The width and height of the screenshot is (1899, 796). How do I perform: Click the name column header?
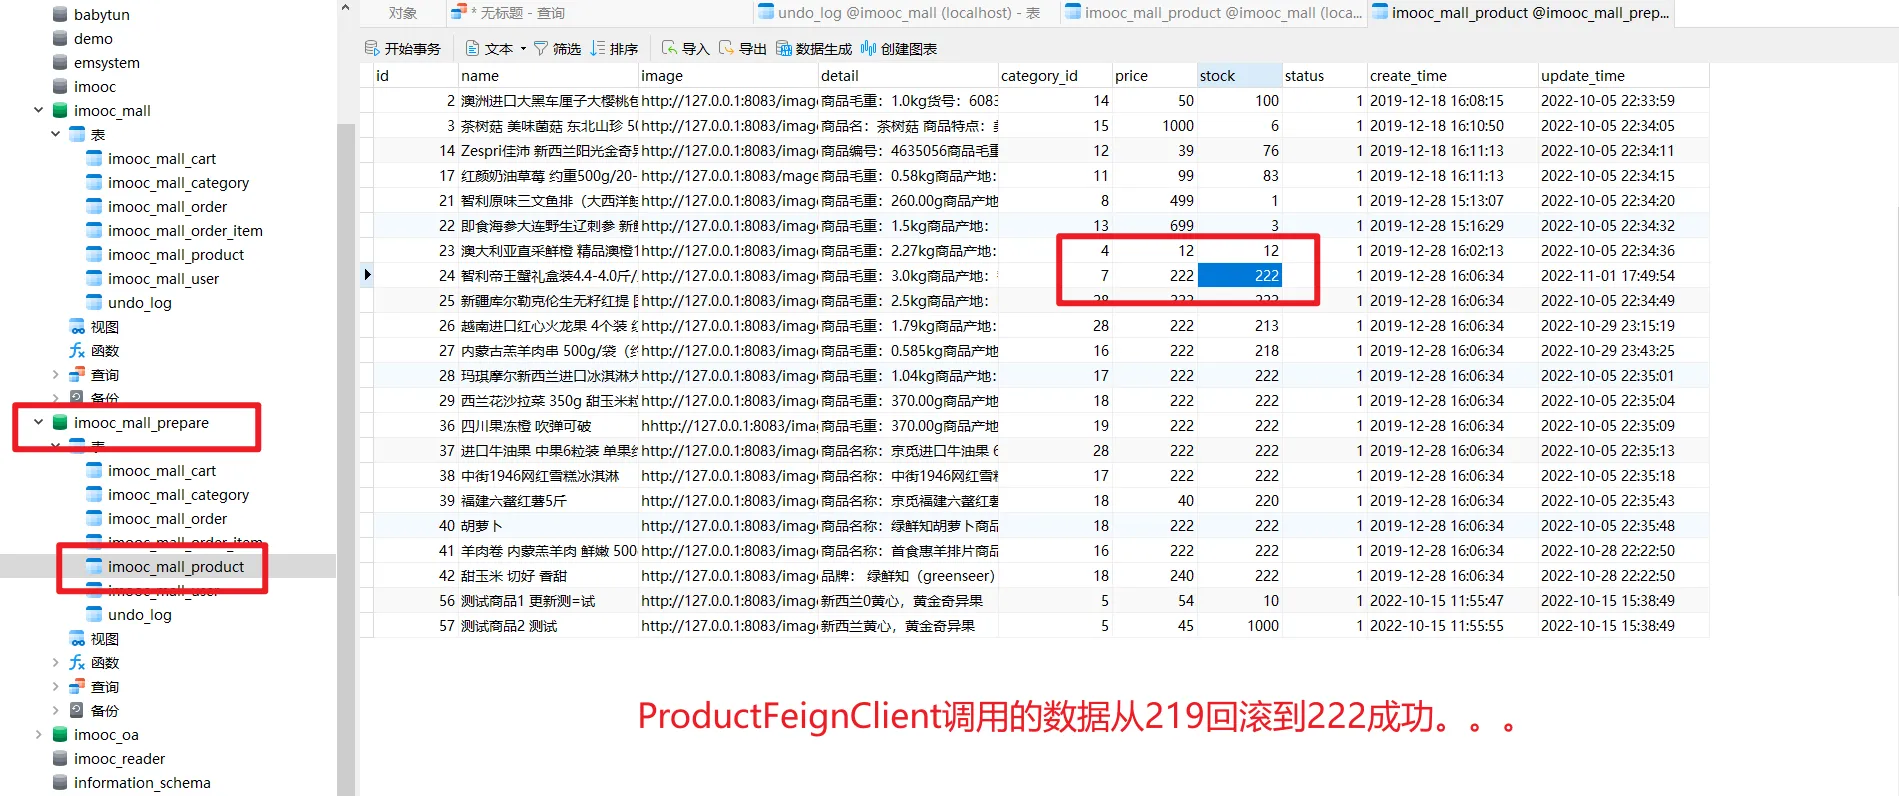click(548, 75)
